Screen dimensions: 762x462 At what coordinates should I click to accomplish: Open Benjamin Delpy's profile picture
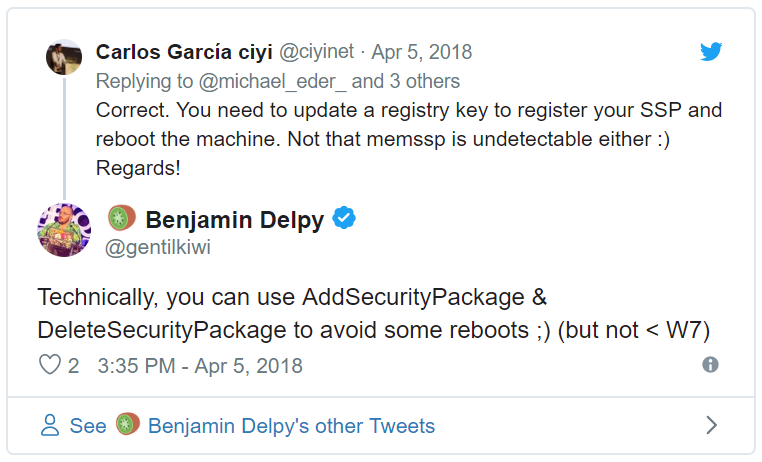(64, 230)
